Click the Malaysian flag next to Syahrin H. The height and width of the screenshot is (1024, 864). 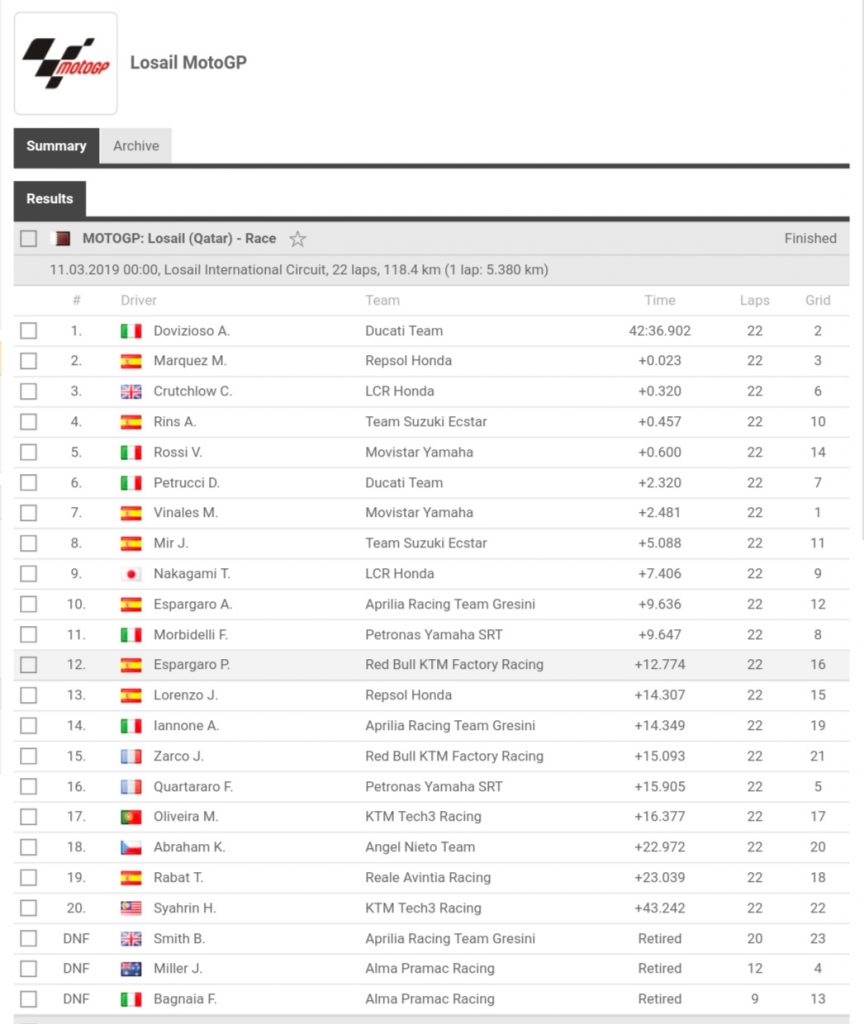pyautogui.click(x=131, y=908)
